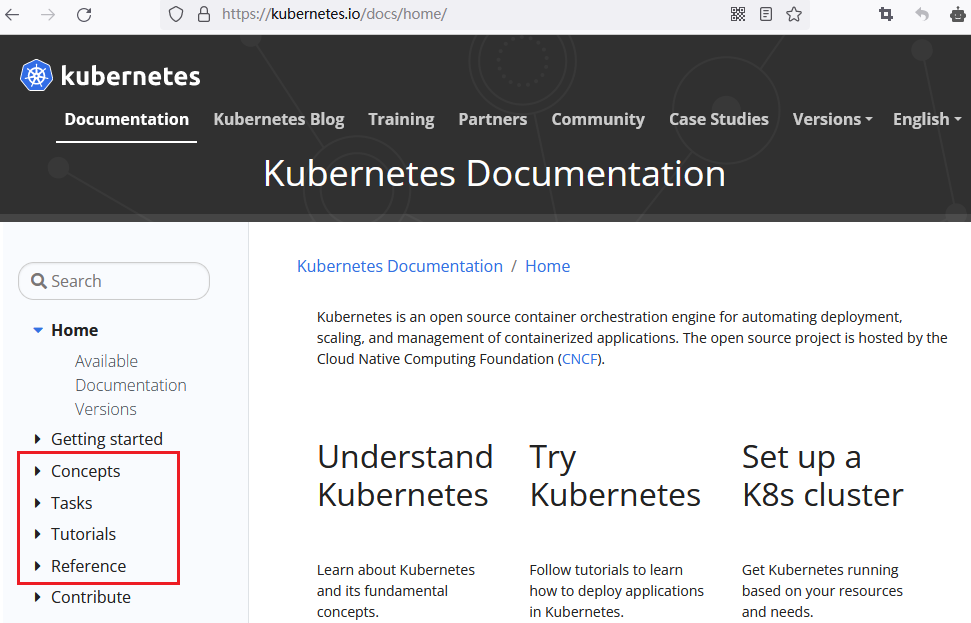Click the Set up a K8s cluster heading

click(x=822, y=476)
